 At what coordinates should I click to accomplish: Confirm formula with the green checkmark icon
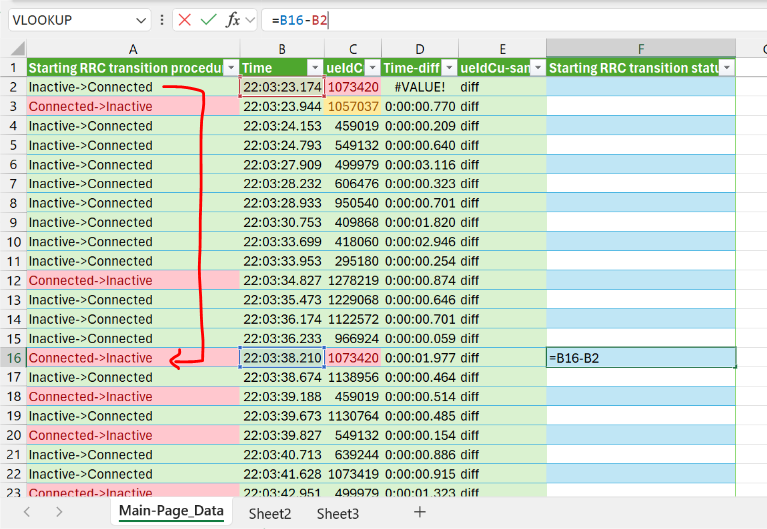209,20
